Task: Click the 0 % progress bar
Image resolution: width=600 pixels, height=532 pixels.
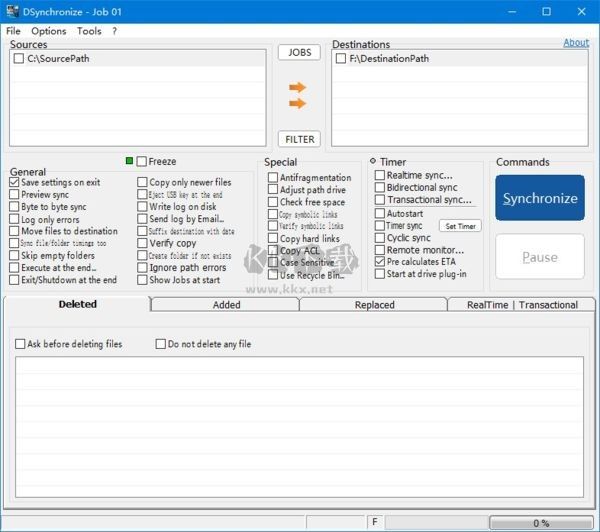Action: (x=540, y=523)
